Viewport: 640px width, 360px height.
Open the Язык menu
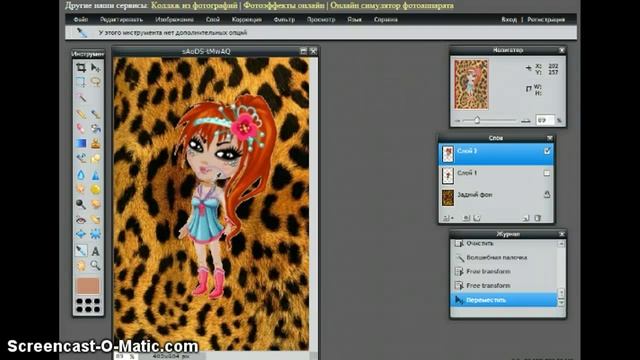[x=354, y=20]
